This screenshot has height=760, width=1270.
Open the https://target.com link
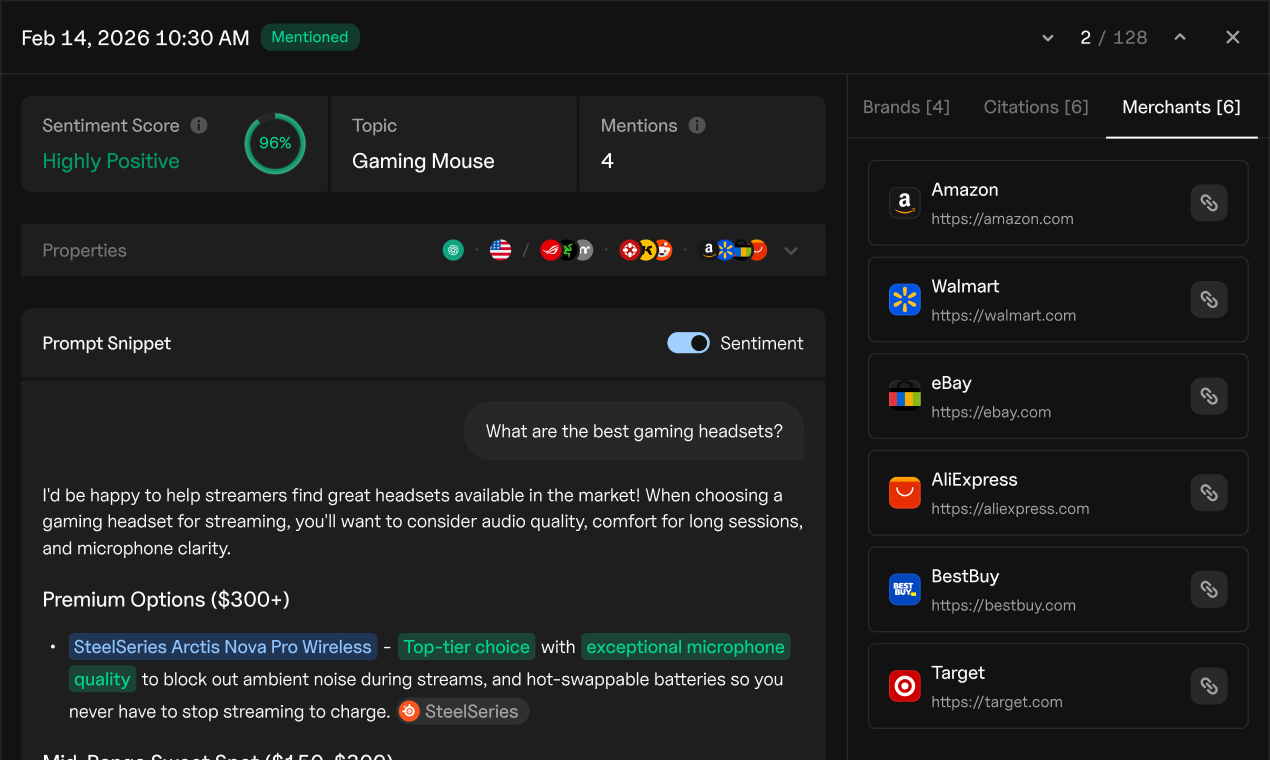pos(997,702)
